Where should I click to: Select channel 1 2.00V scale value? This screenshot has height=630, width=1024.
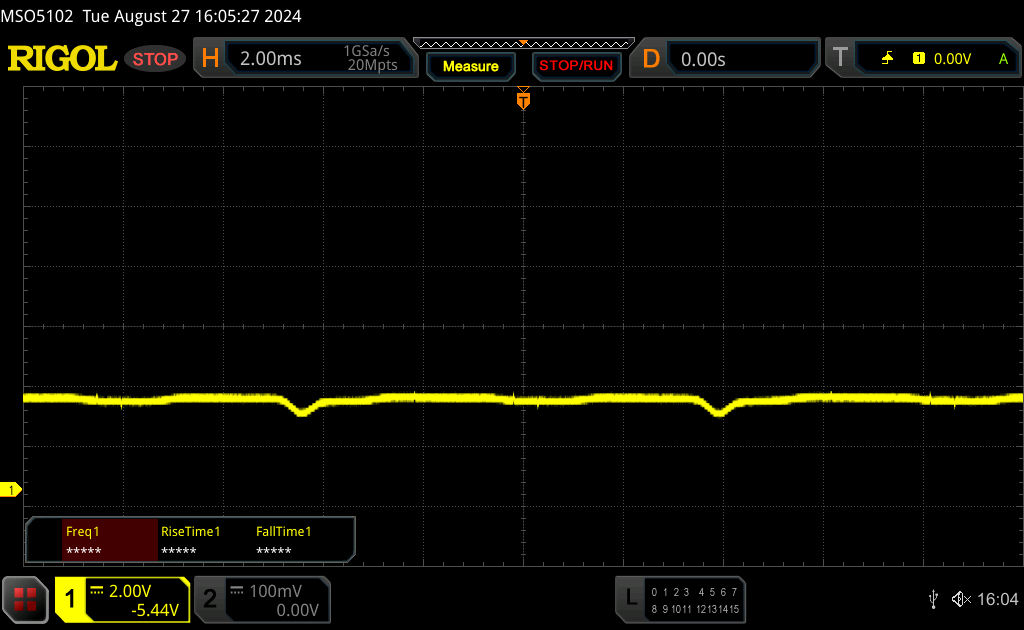coord(130,591)
